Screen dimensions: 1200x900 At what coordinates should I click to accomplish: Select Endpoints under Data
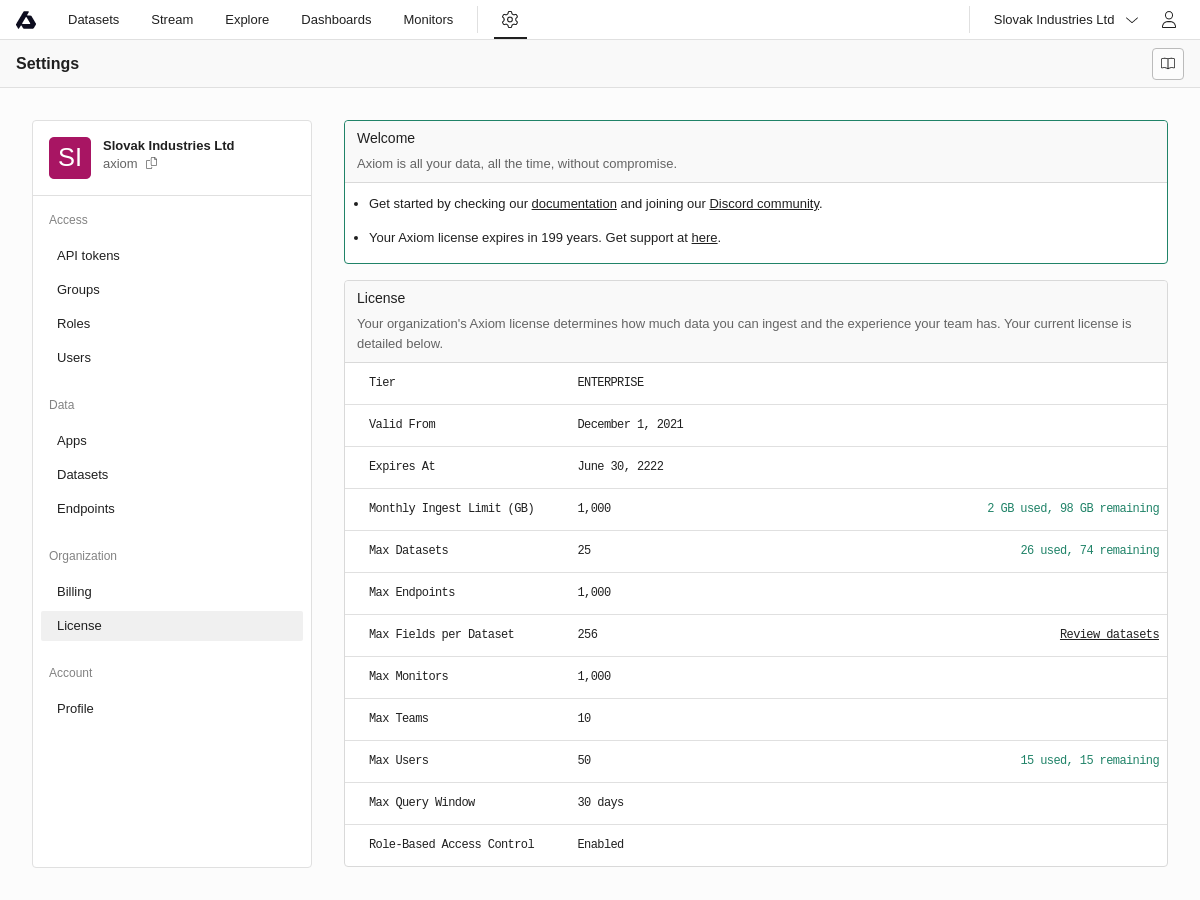86,509
